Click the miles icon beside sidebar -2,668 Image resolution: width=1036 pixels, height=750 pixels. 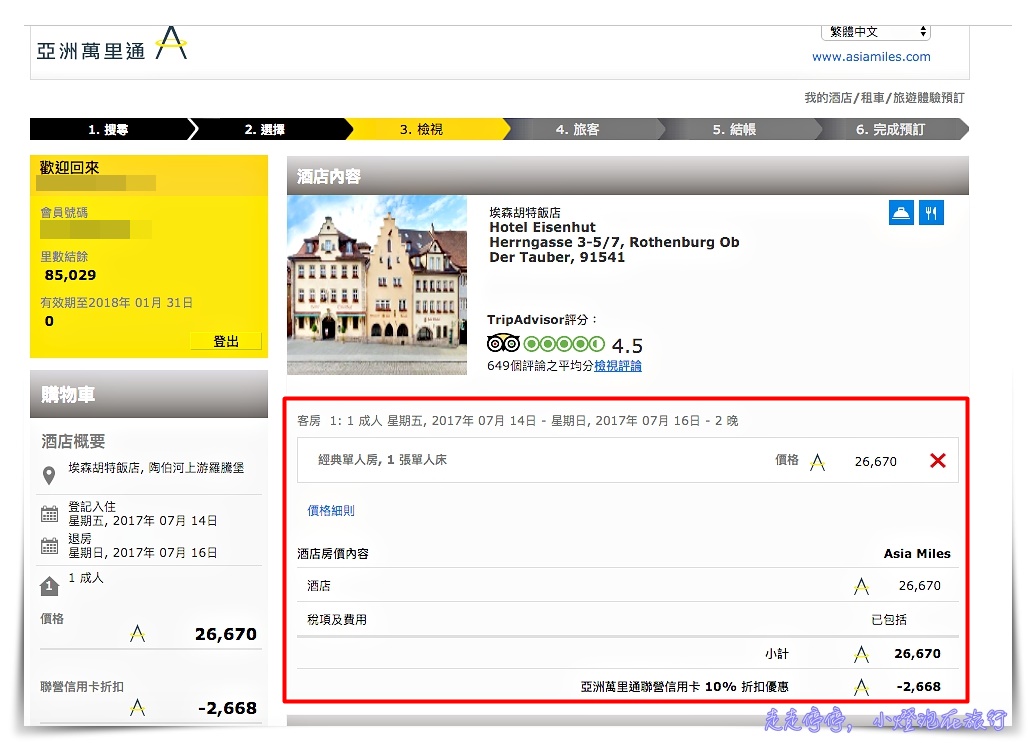click(x=137, y=708)
